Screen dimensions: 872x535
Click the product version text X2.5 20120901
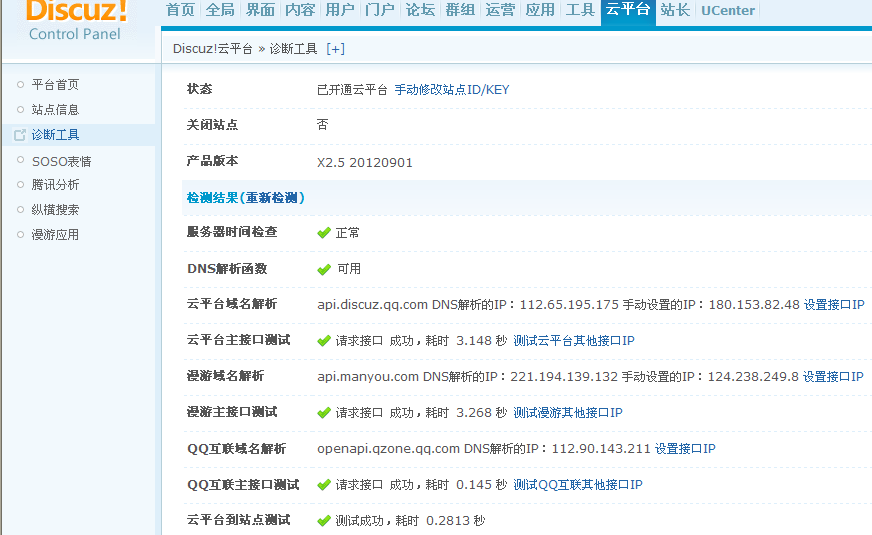[x=365, y=162]
